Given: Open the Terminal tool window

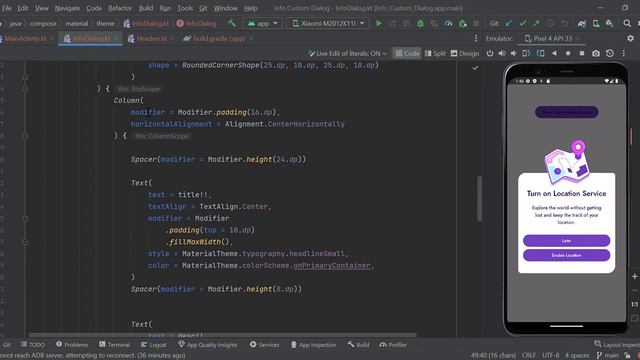Looking at the screenshot, I should 114,344.
